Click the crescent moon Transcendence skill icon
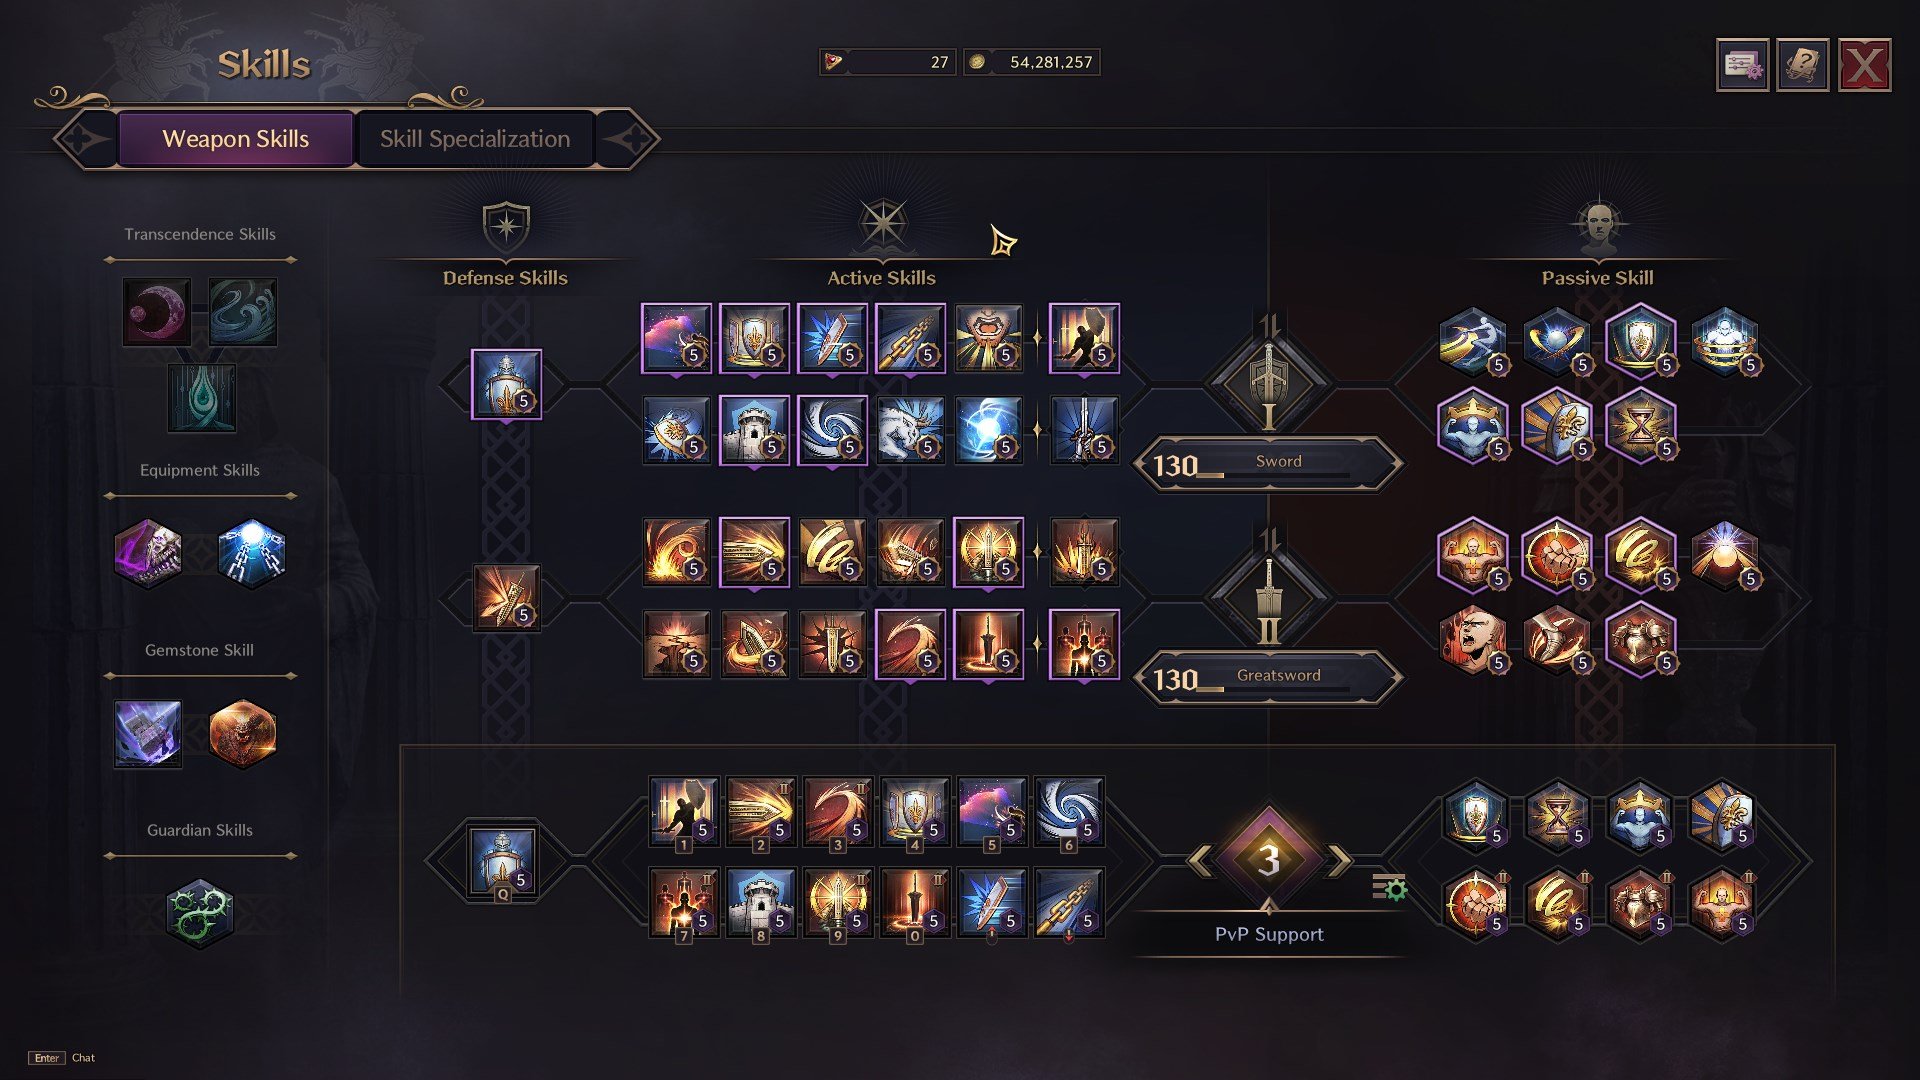Screen dimensions: 1920x1080 pos(157,312)
